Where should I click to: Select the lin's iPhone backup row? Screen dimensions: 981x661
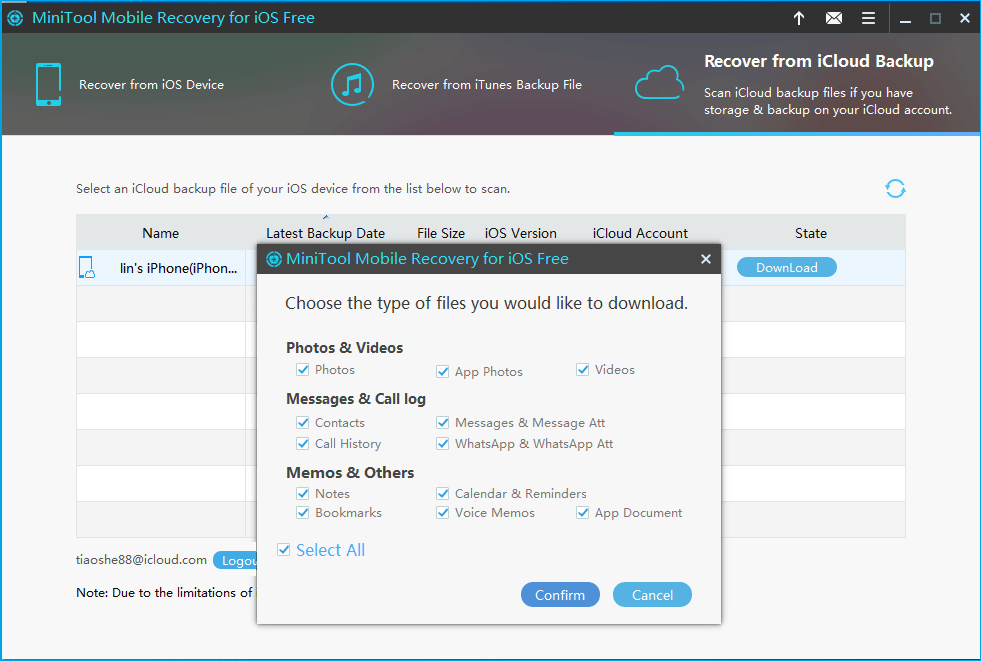click(490, 268)
